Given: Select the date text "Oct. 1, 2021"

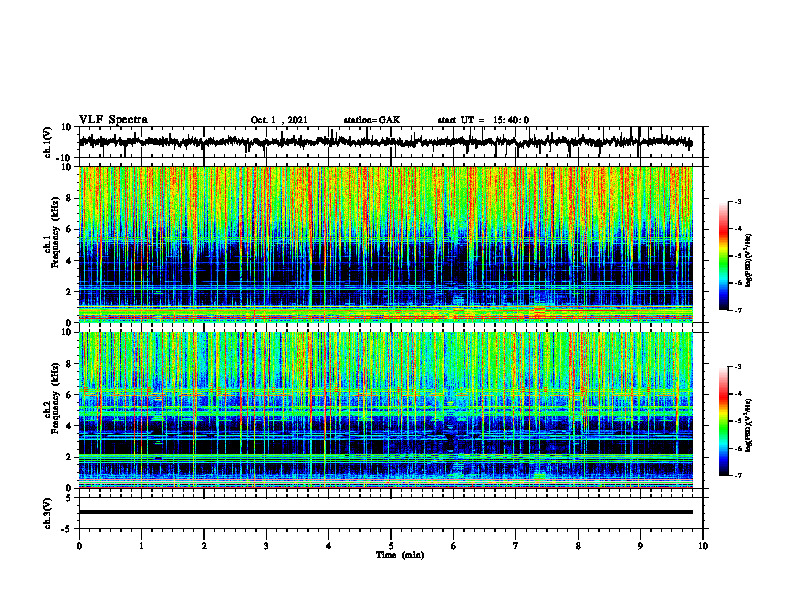Looking at the screenshot, I should click(x=279, y=120).
